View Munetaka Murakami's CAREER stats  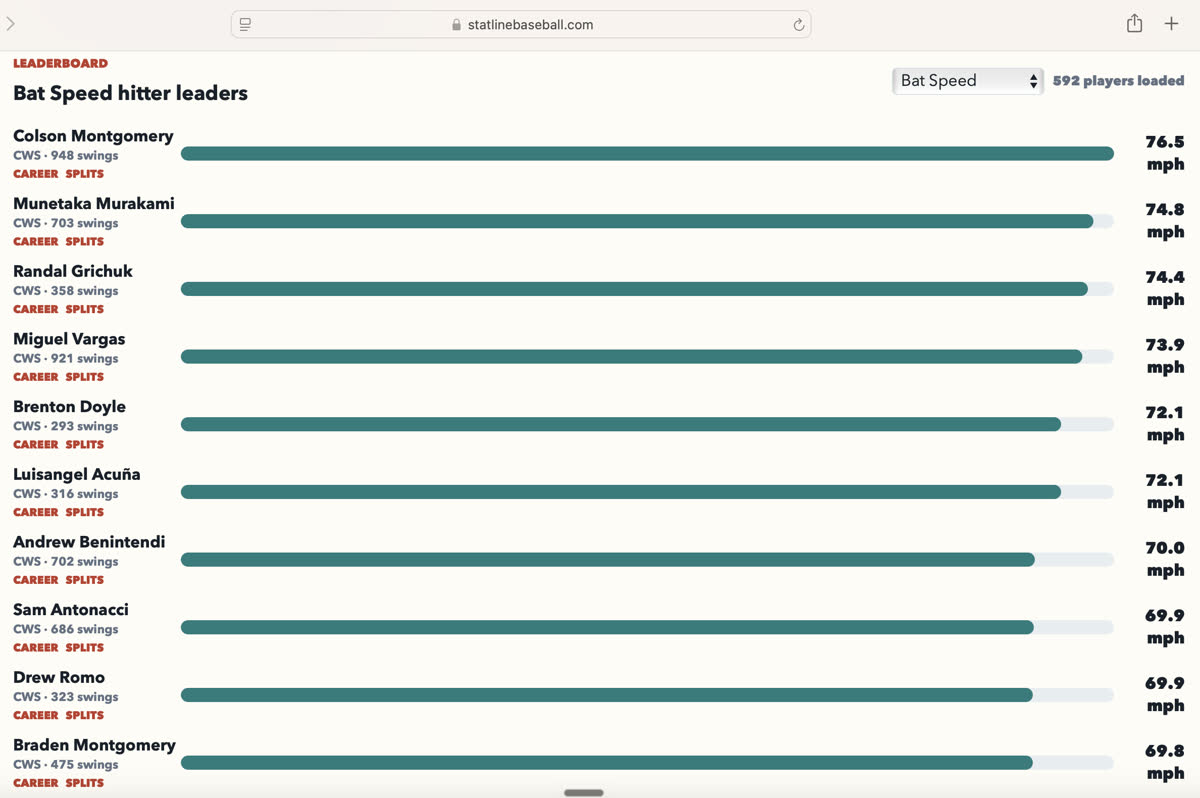[36, 242]
